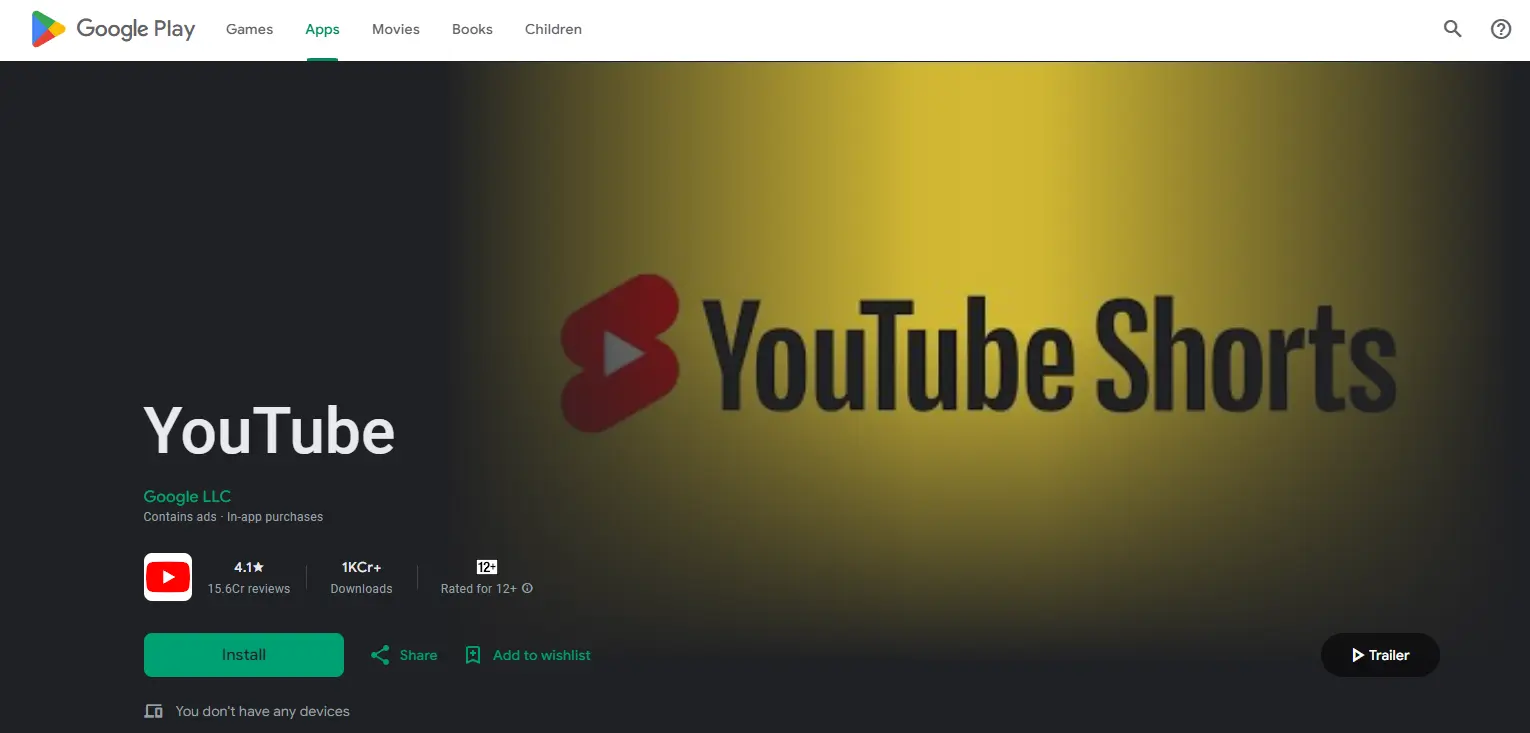Click the devices icon near no devices message
Viewport: 1530px width, 733px height.
[x=153, y=711]
